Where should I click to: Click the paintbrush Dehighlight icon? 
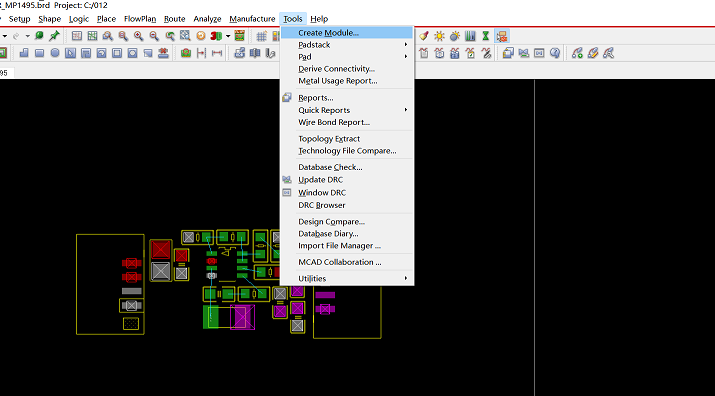pyautogui.click(x=424, y=36)
